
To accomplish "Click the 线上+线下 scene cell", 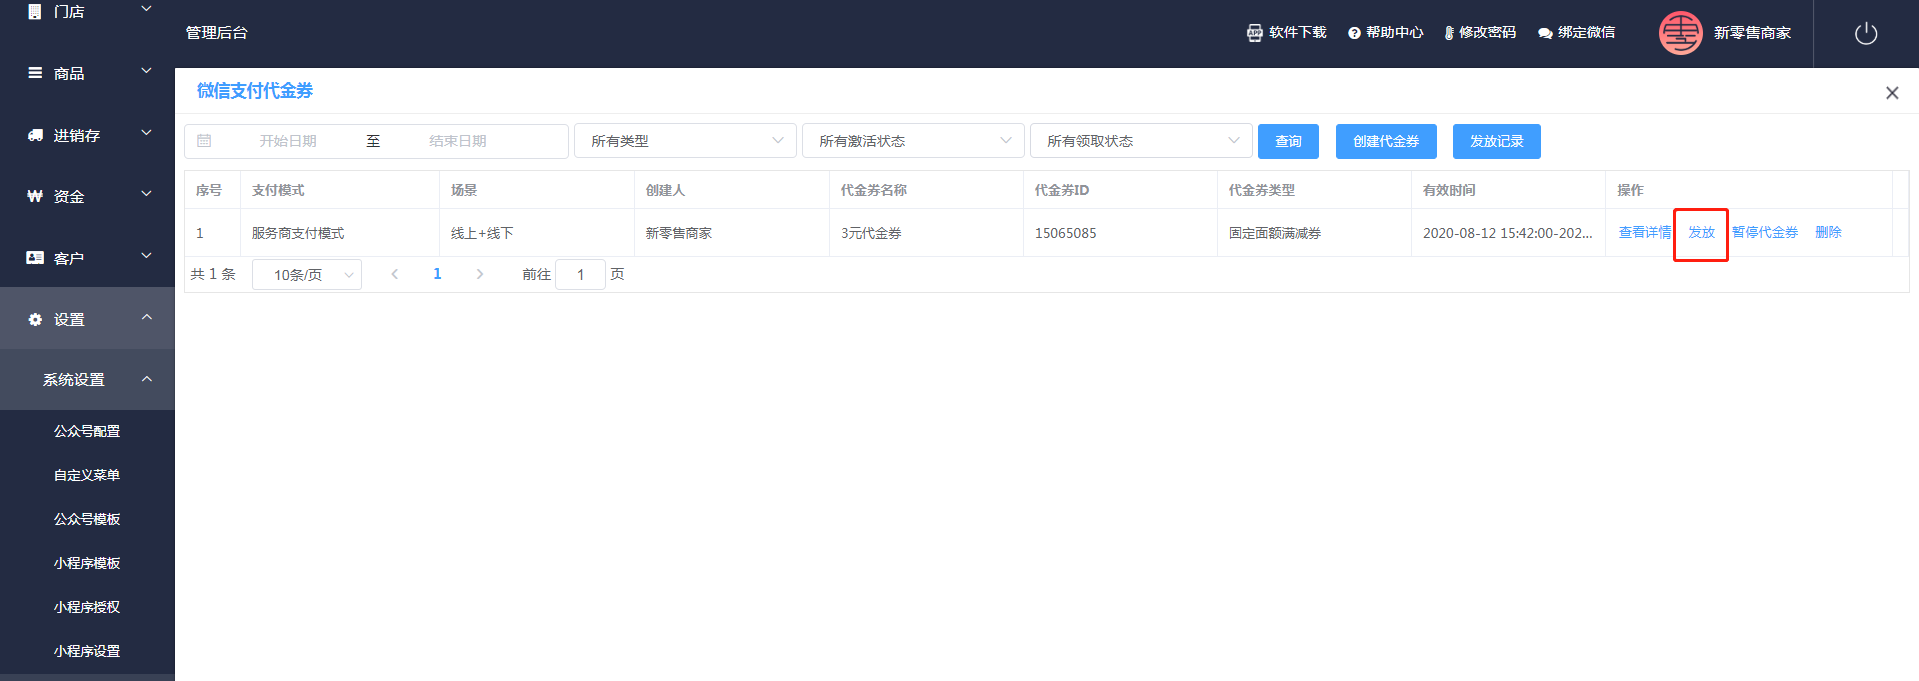I will point(482,233).
